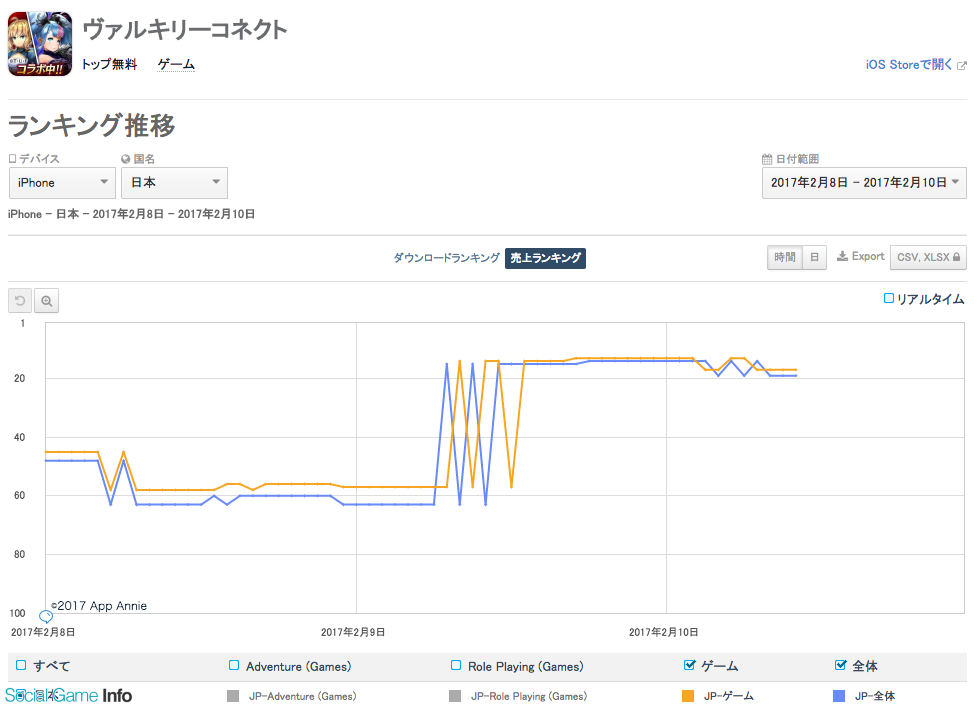Uncheck the ゲーム checkbox
Screen dimensions: 977x708
[689, 666]
